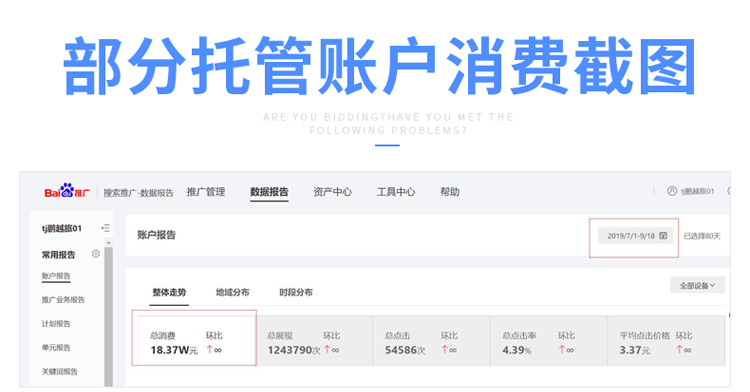
Task: Expand the 全部设备 dropdown
Action: click(x=697, y=285)
